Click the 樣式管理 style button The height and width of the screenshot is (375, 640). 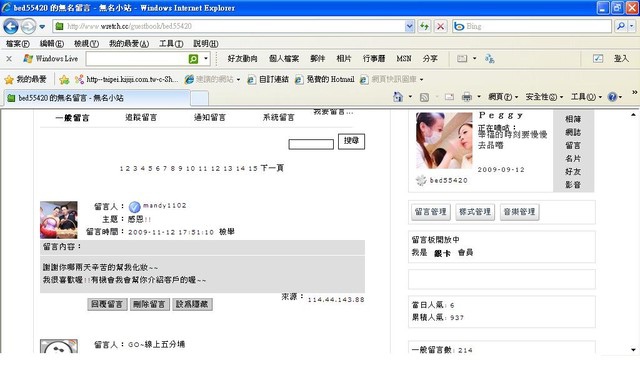coord(475,212)
